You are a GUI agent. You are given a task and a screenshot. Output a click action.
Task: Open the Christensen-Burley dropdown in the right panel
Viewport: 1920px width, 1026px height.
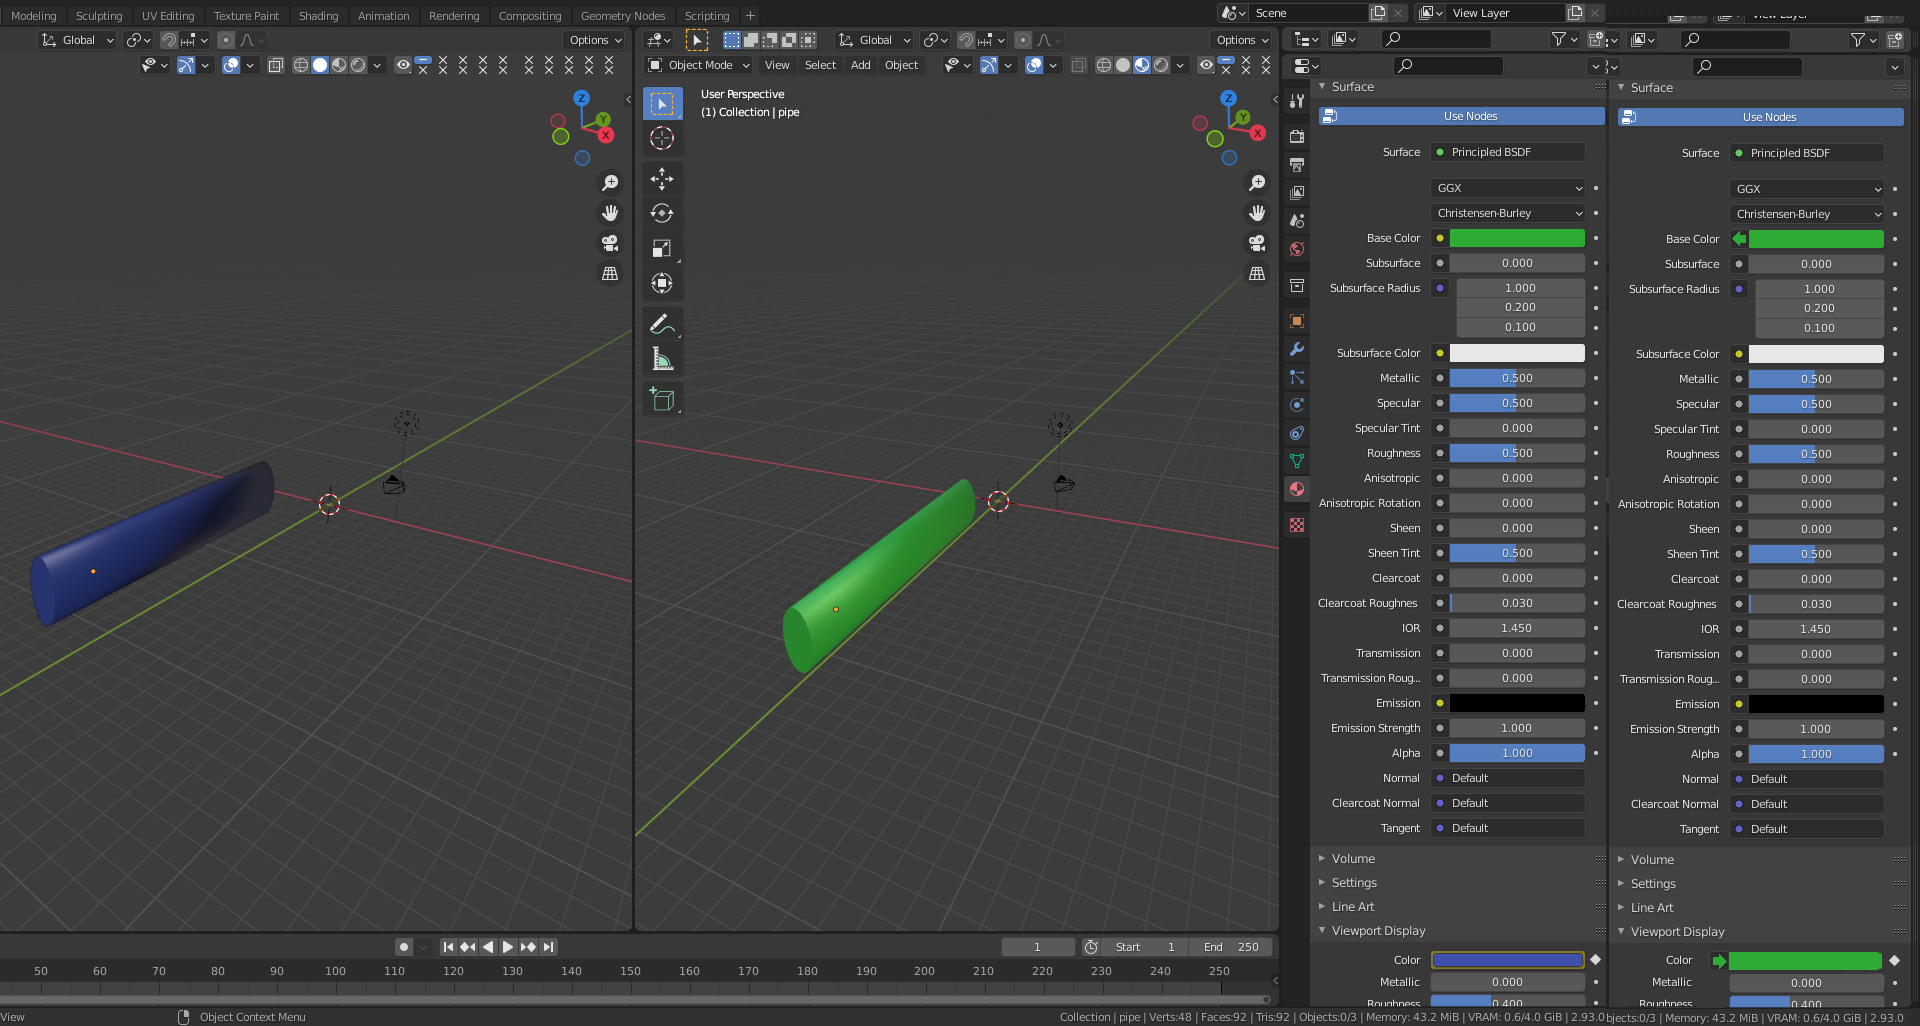[x=1807, y=214]
